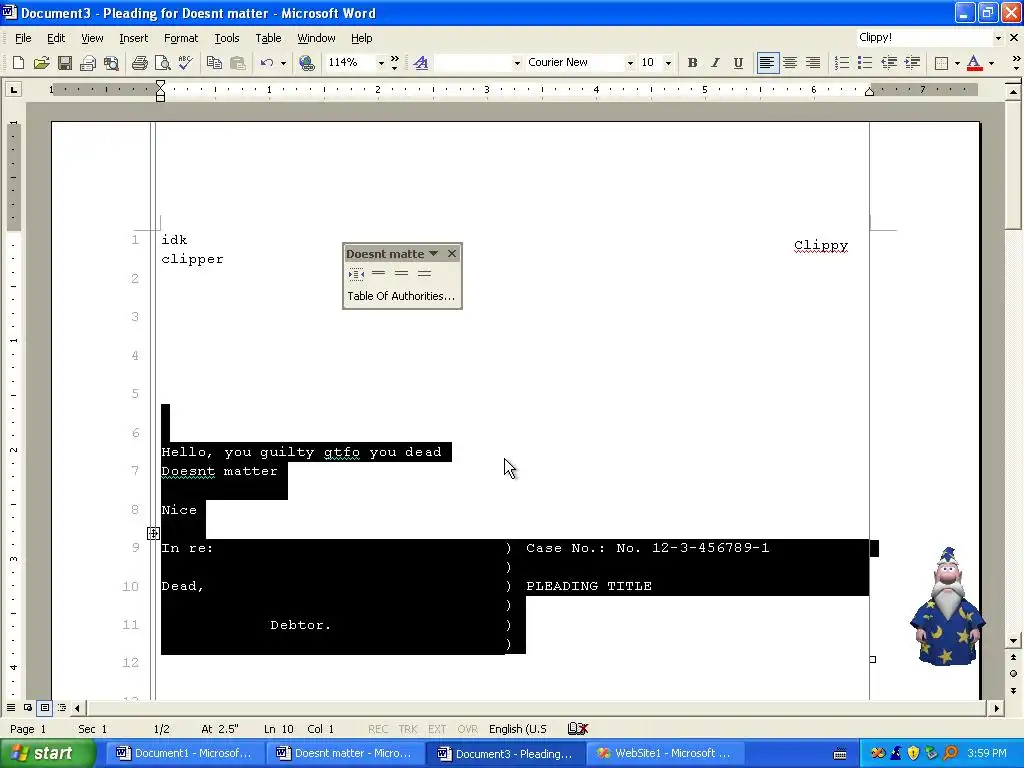Click the Paste toolbar icon
The height and width of the screenshot is (768, 1024).
click(238, 63)
